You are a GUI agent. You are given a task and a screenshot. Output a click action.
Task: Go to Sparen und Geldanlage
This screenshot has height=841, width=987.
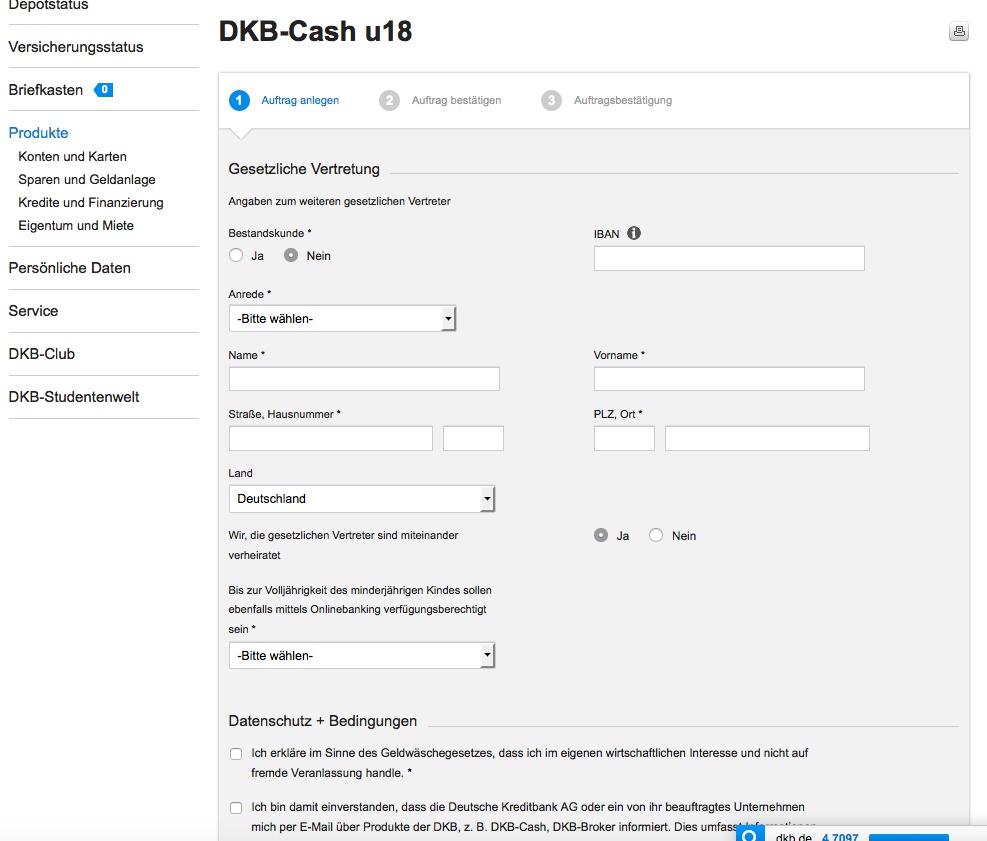(87, 179)
